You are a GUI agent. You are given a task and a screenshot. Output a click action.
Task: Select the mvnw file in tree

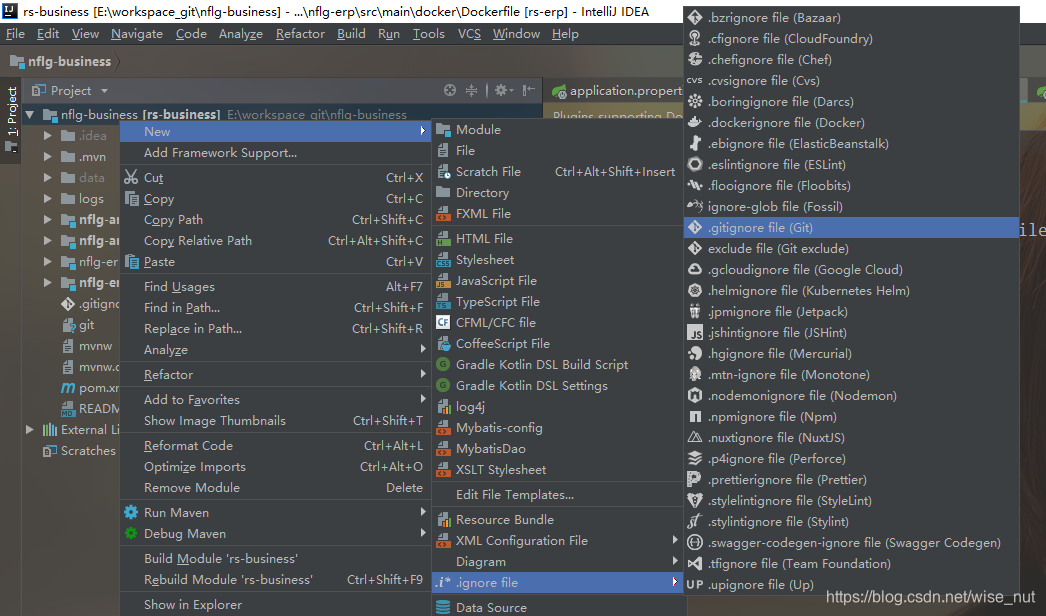pyautogui.click(x=89, y=346)
